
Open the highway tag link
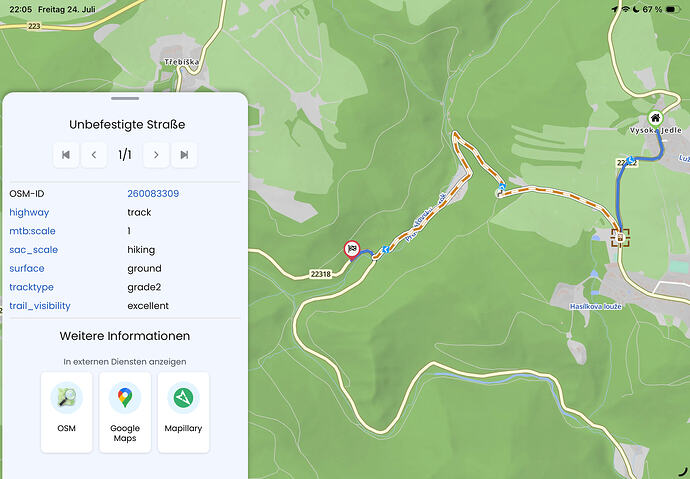(29, 212)
